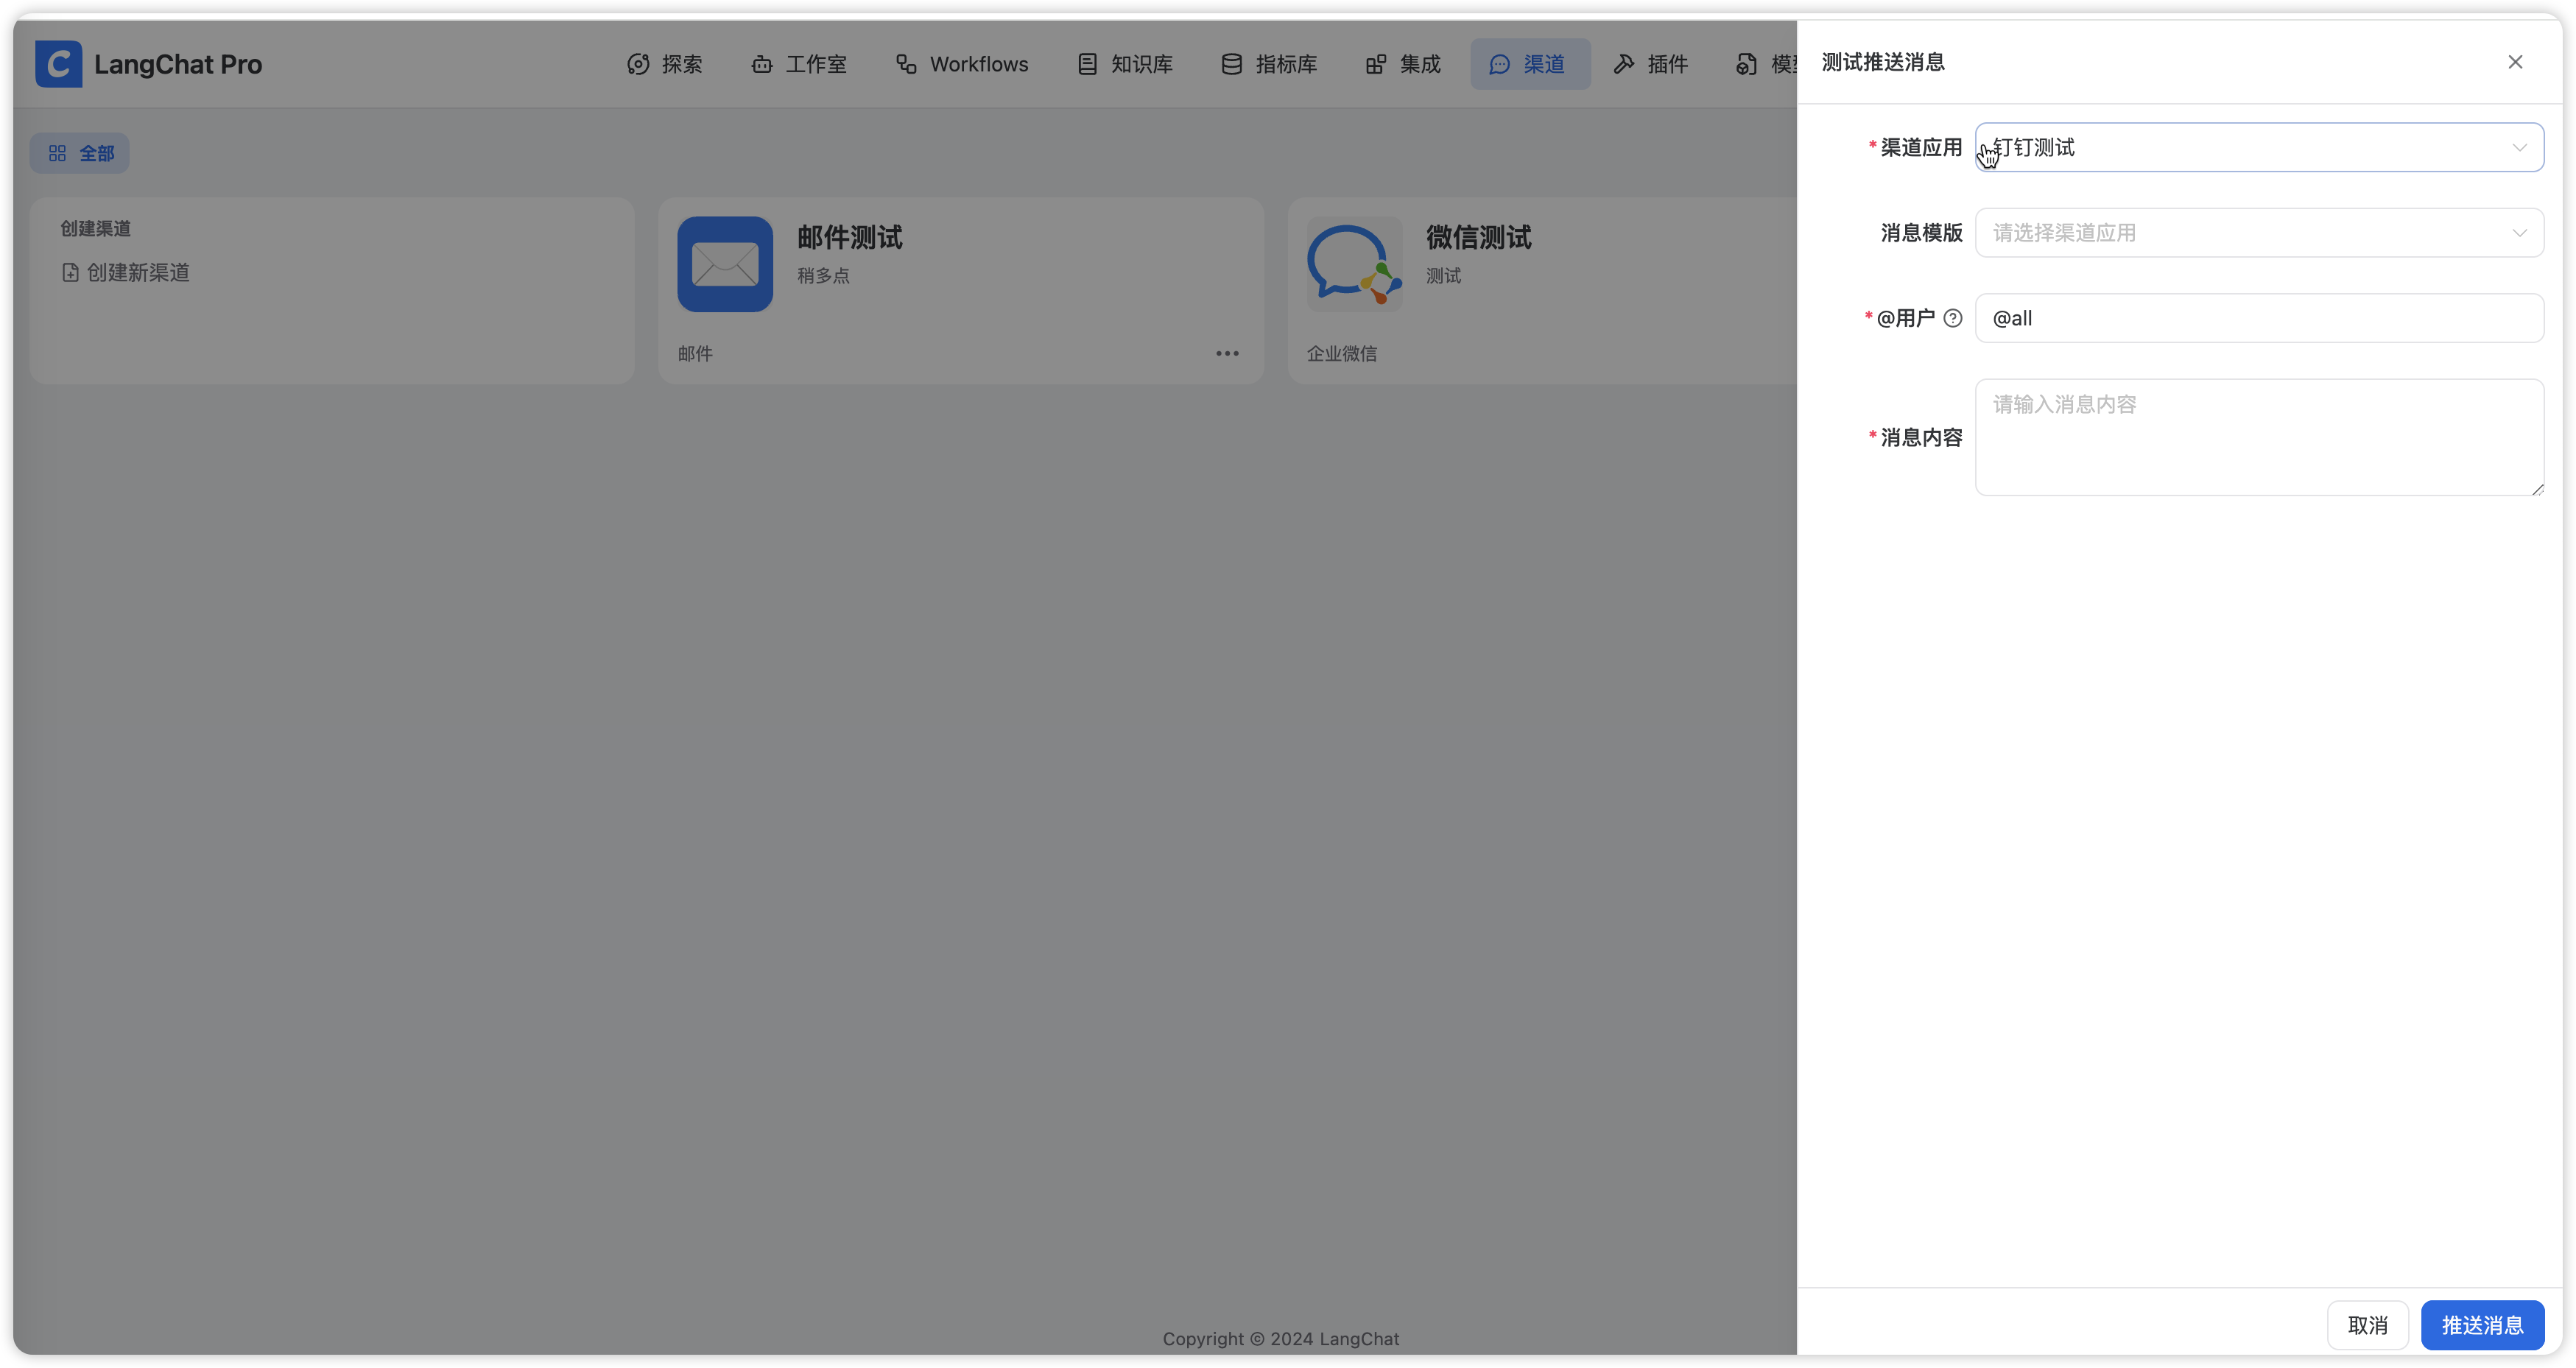Click the 创建新渠道 file-plus icon
Screen dimensions: 2576x1368
(x=70, y=273)
